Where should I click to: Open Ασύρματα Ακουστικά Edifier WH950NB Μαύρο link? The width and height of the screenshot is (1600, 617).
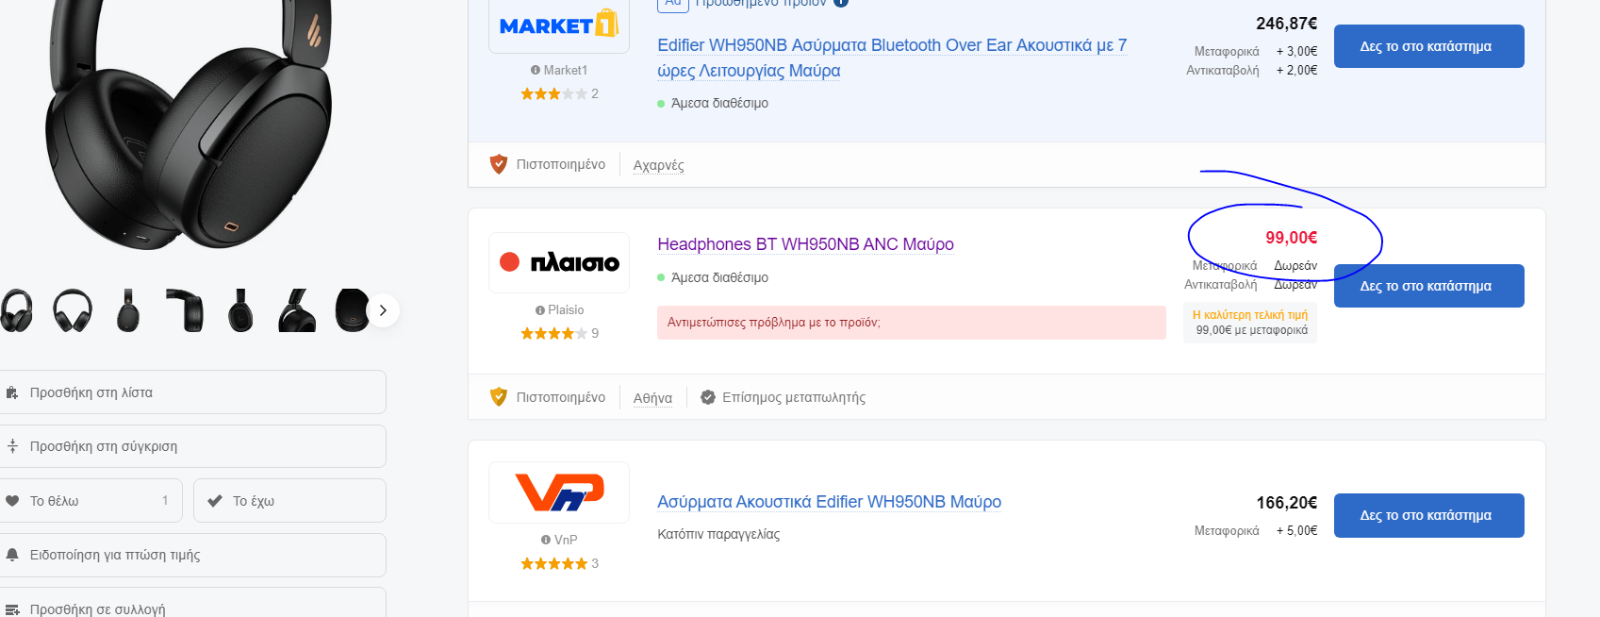pos(829,502)
